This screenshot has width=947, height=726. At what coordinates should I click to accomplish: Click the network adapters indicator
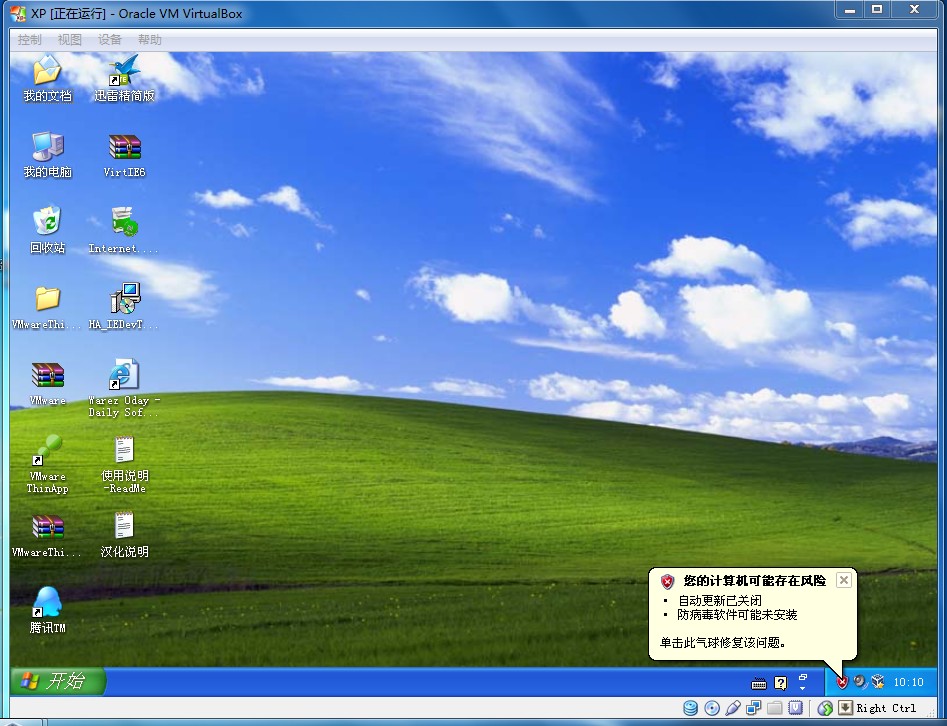click(x=753, y=708)
